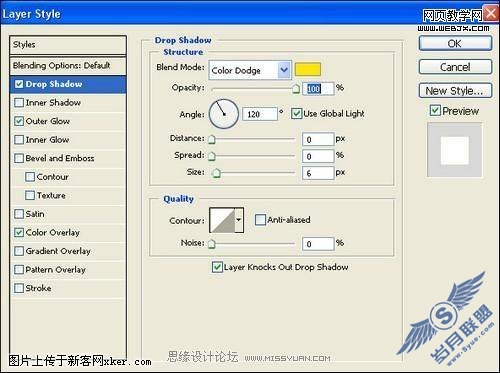Click the Size slider handle
This screenshot has height=373, width=500.
click(x=217, y=173)
